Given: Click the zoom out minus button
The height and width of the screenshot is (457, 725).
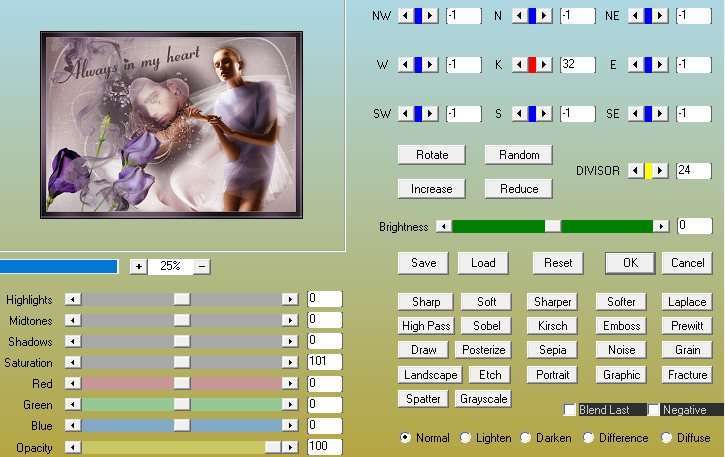Looking at the screenshot, I should [202, 266].
